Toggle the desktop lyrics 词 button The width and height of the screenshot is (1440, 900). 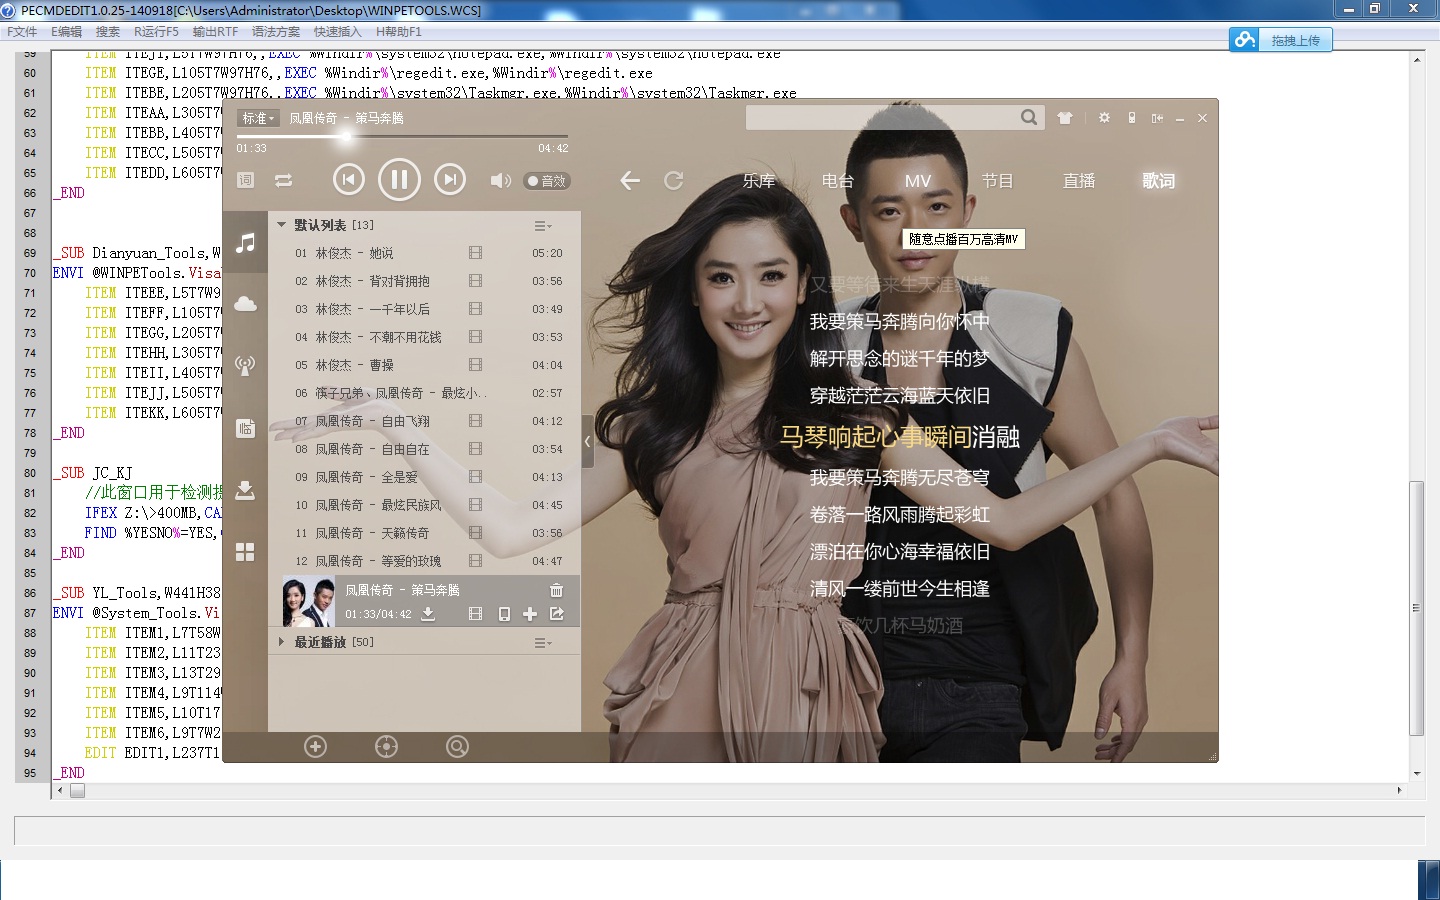coord(246,181)
